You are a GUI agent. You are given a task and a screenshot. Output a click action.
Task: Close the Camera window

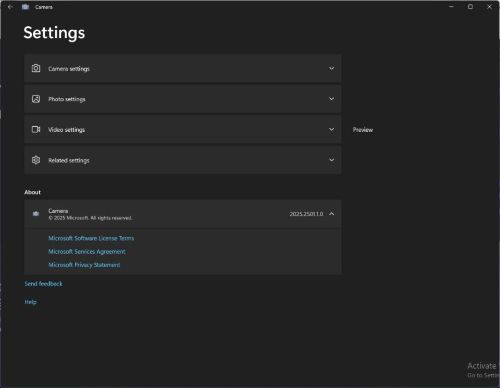(x=489, y=7)
